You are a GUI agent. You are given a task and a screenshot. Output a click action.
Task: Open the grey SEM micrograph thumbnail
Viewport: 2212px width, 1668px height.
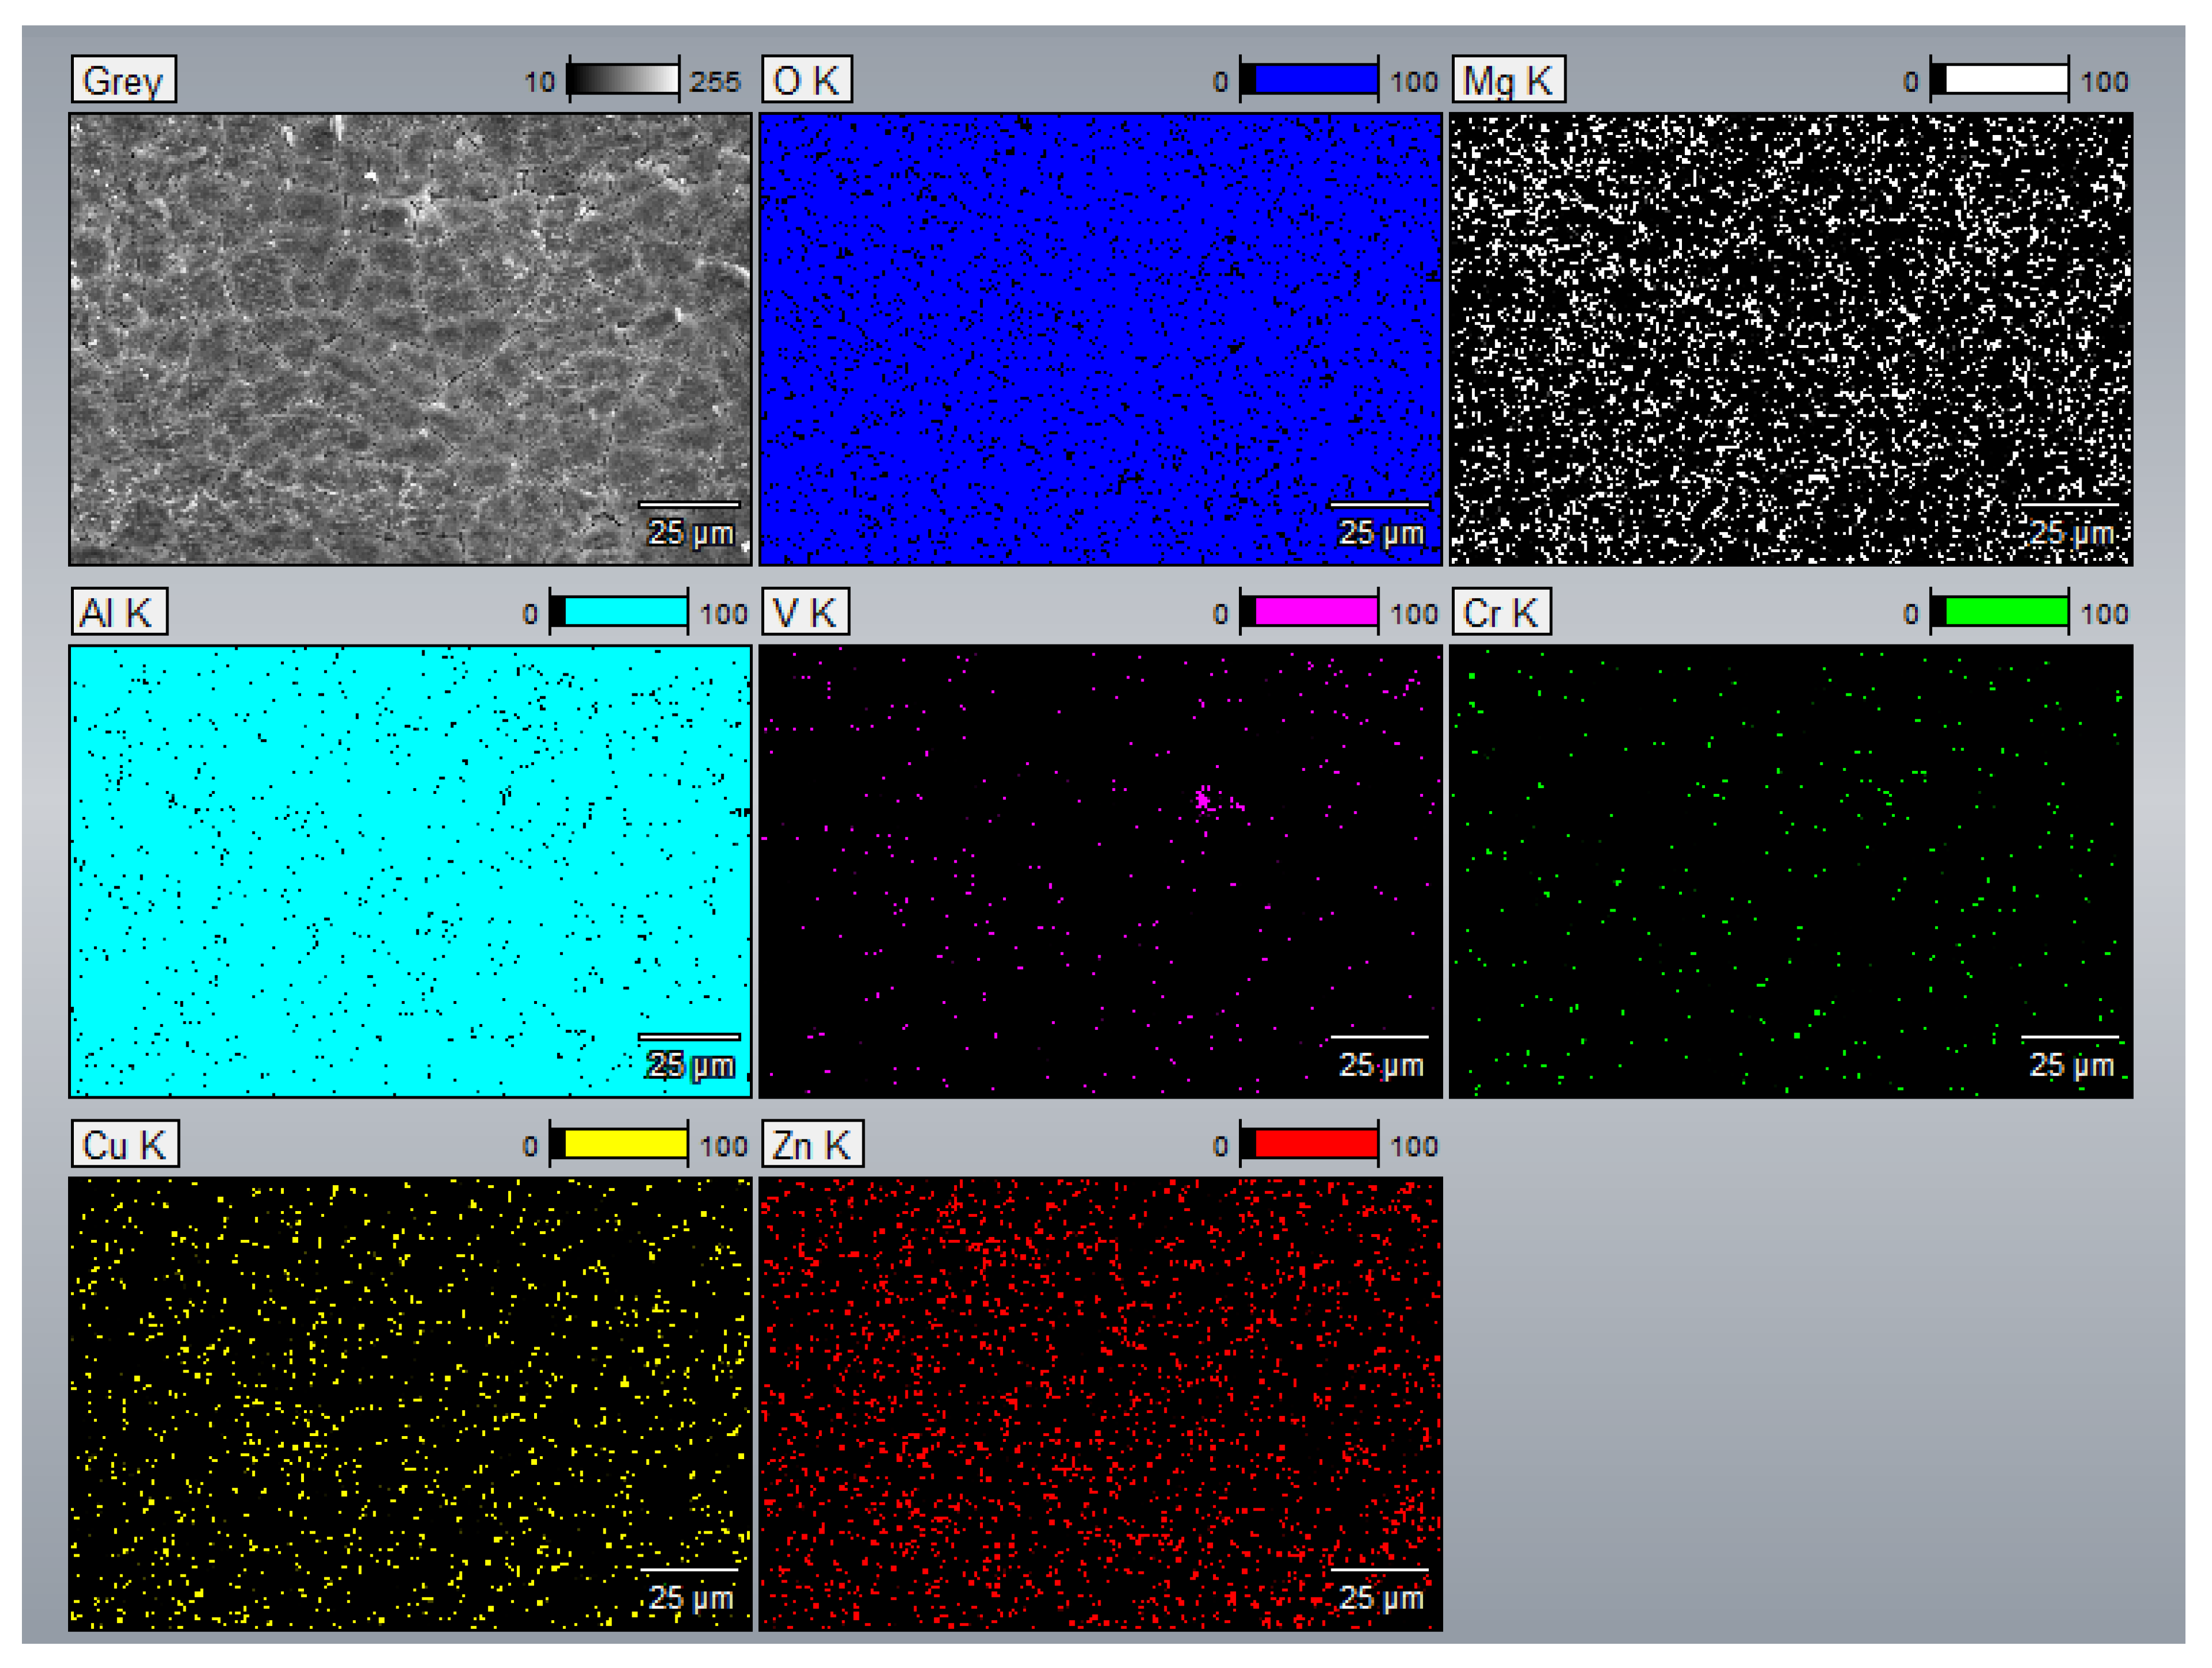410,339
